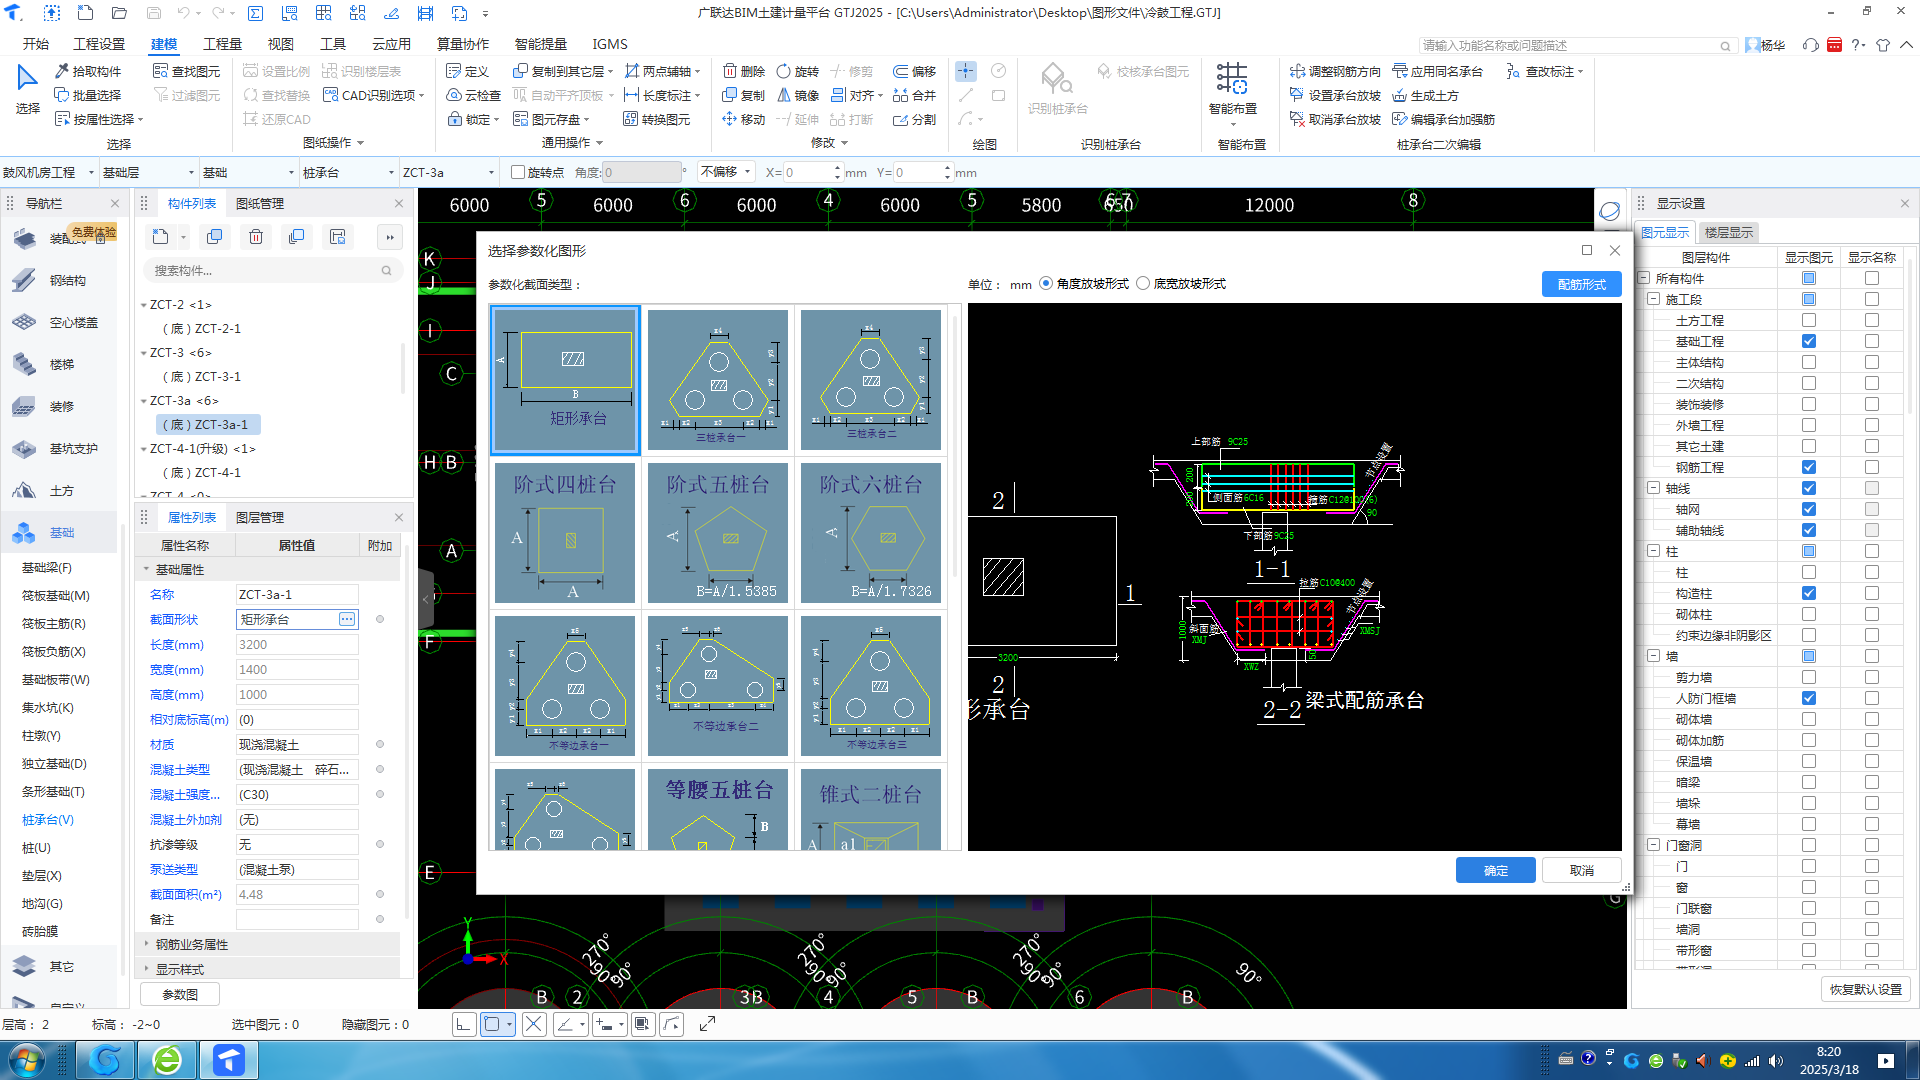Toggle 土方工程 显示图元 checkbox
This screenshot has width=1920, height=1080.
pos(1809,320)
